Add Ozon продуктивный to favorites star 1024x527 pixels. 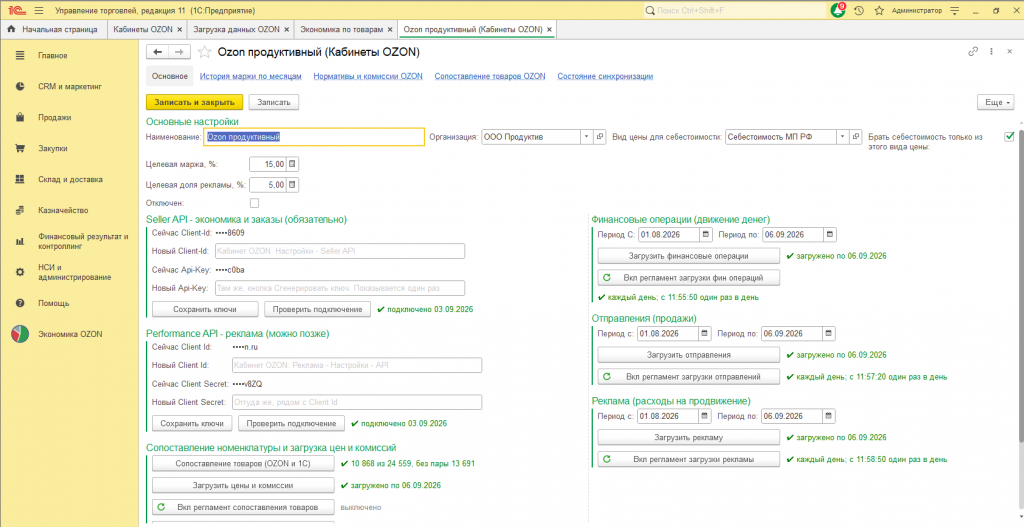click(x=204, y=52)
